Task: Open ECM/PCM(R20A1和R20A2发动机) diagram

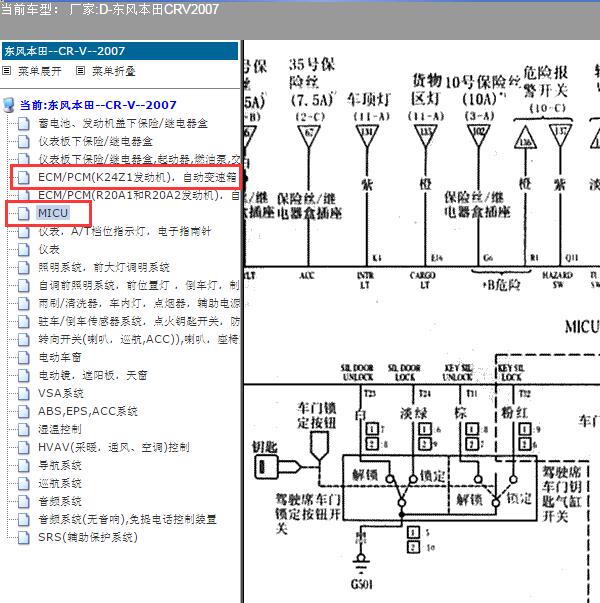Action: point(139,195)
